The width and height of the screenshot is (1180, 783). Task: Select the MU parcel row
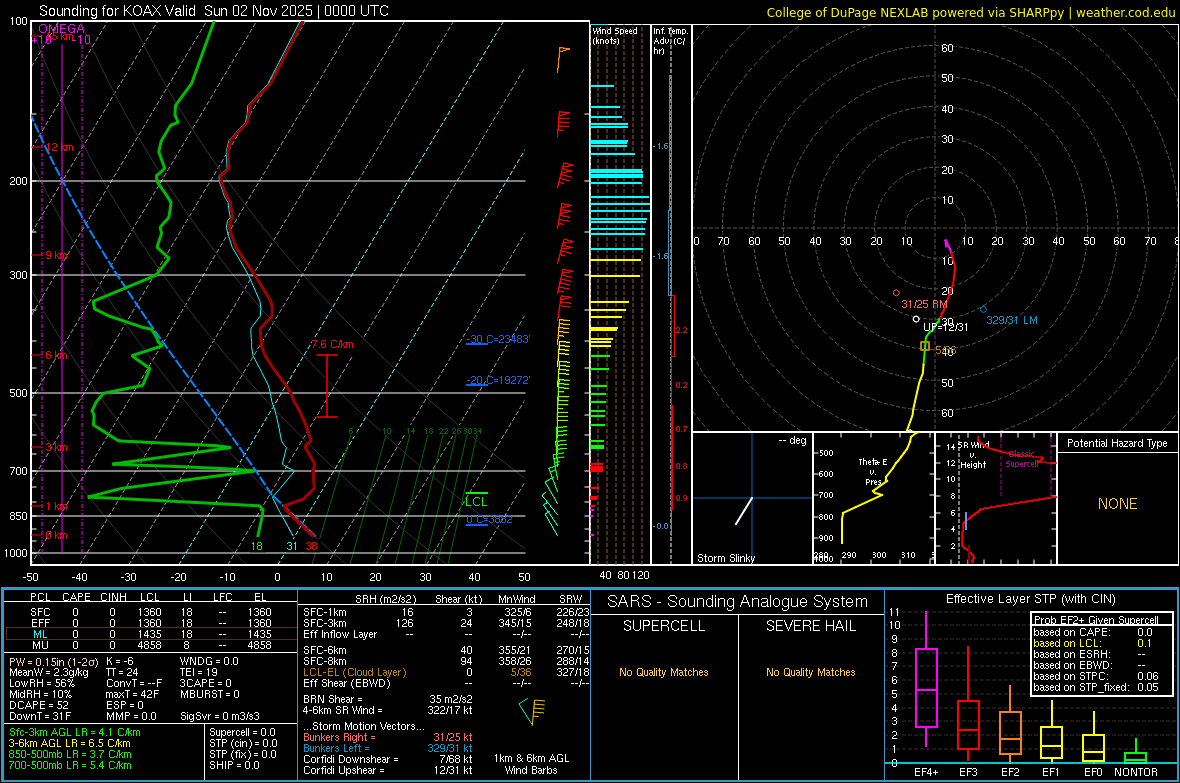151,644
